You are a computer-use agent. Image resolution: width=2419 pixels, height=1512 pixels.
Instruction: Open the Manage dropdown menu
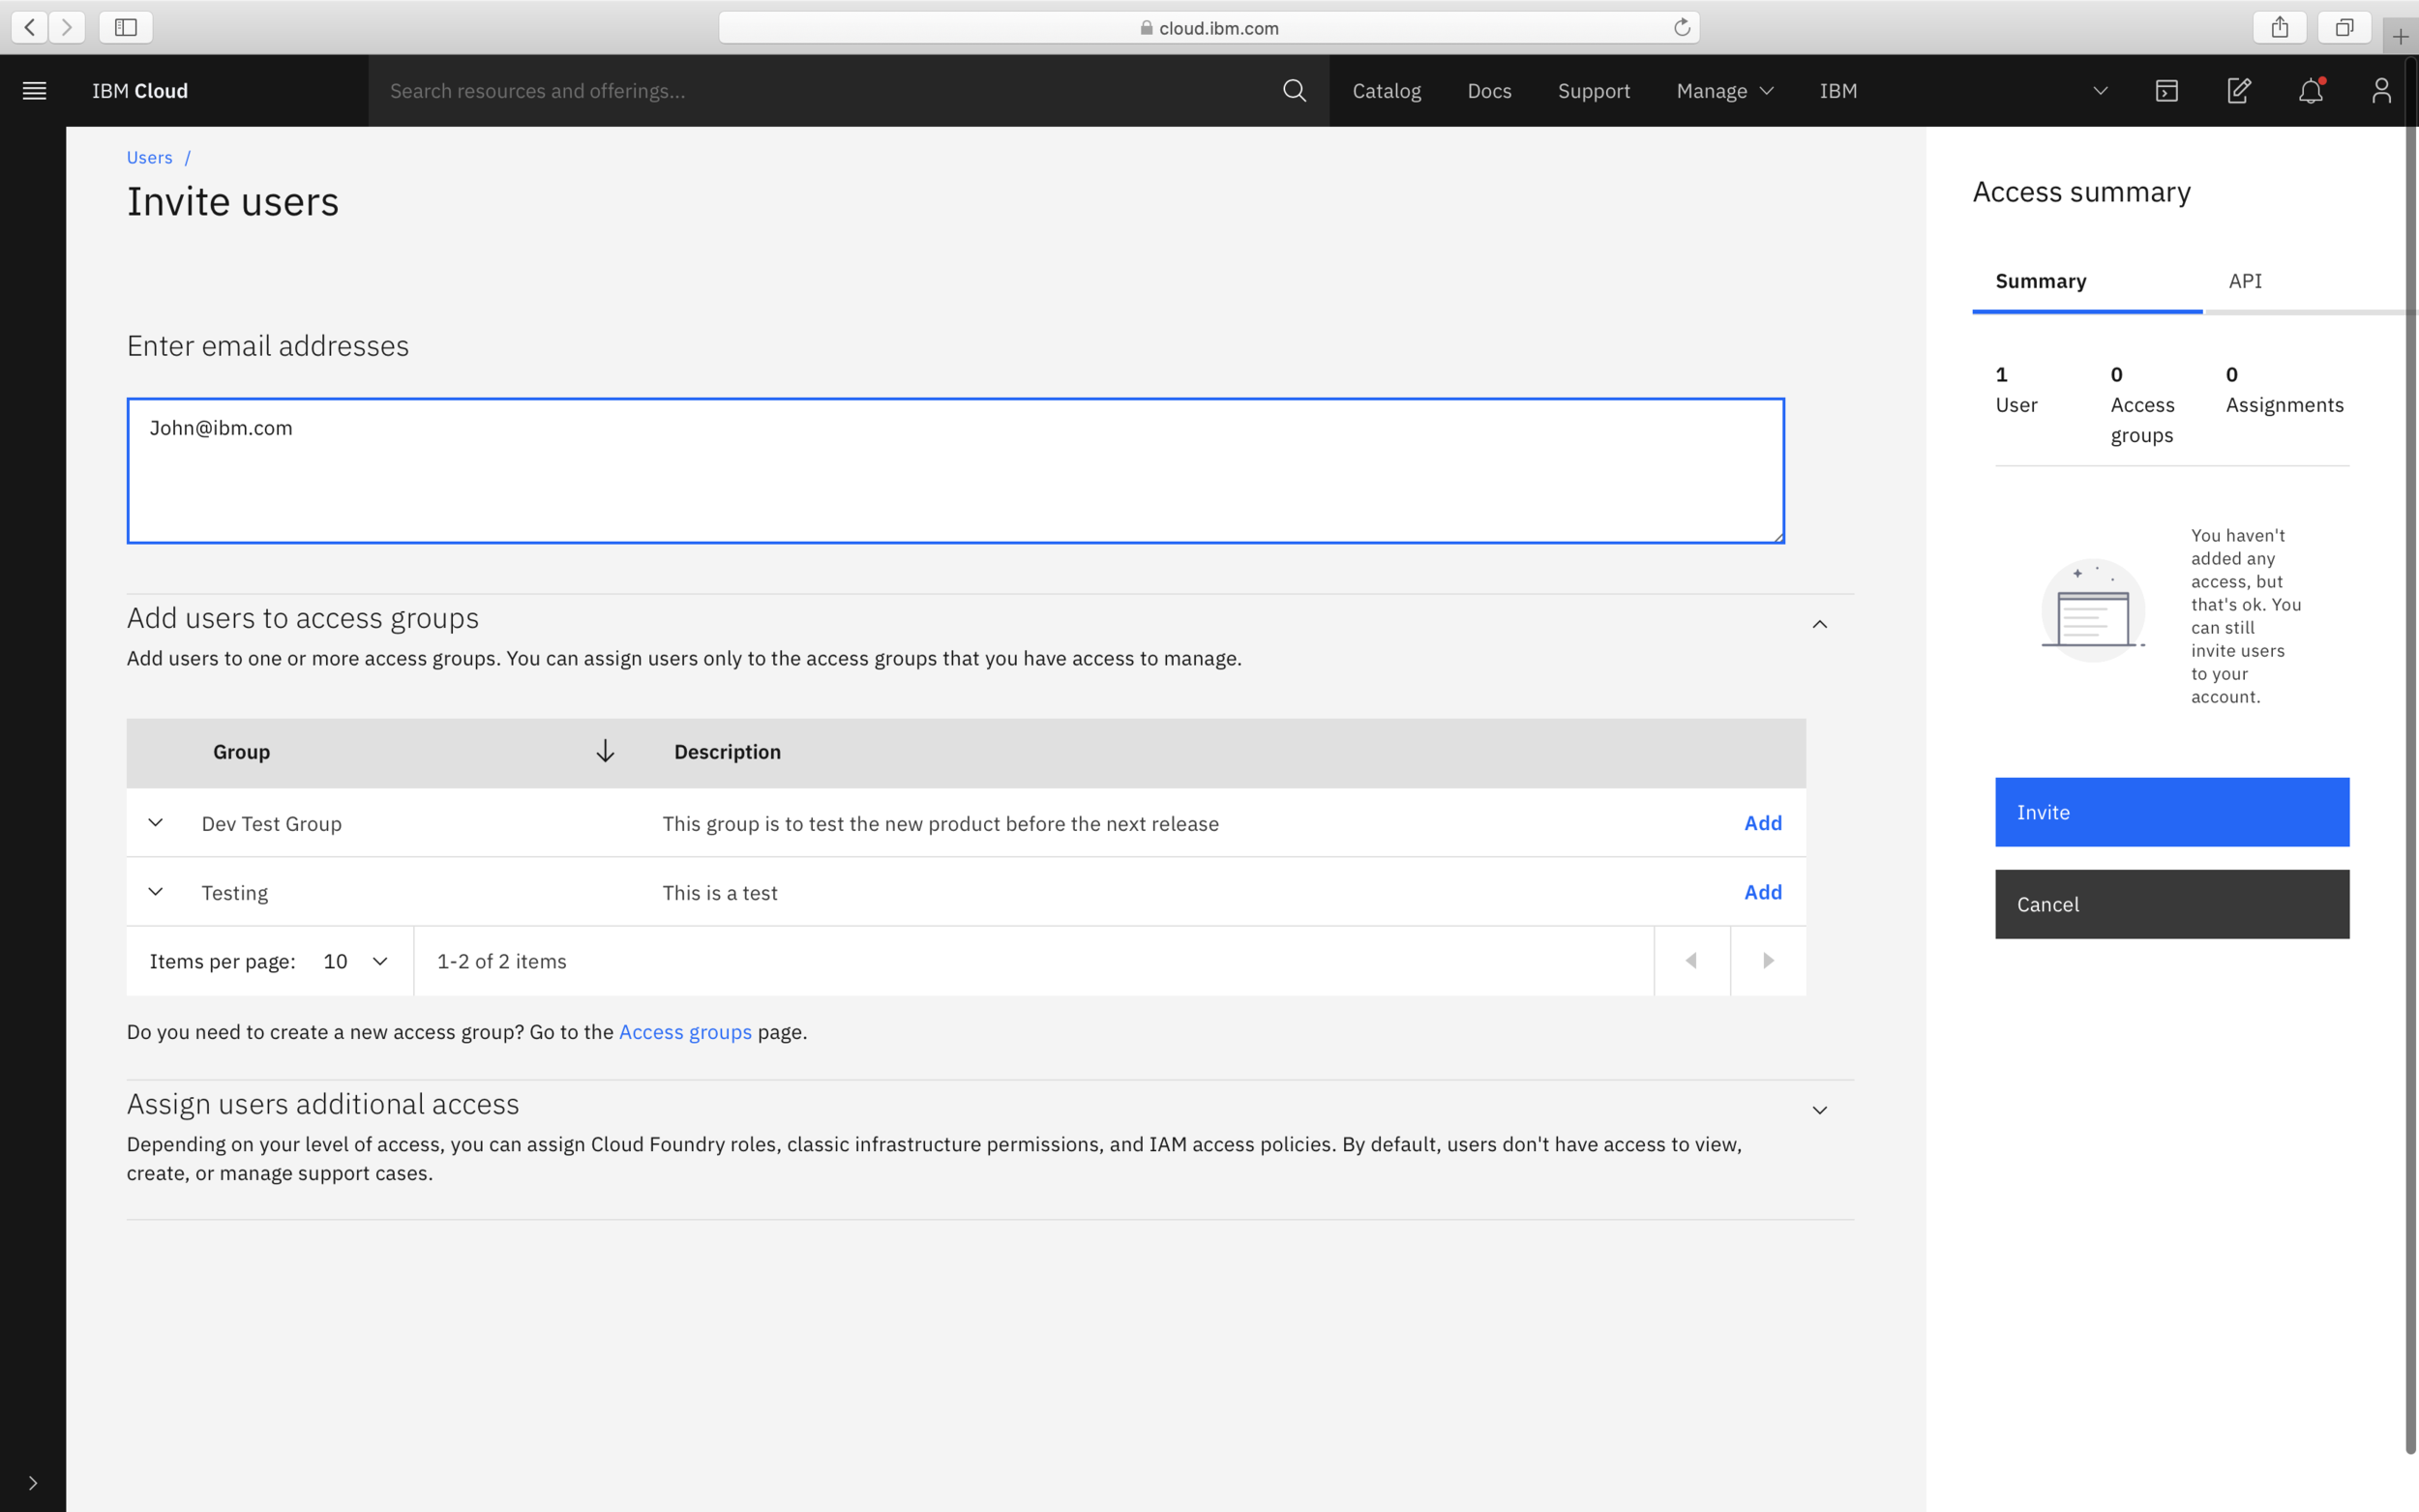coord(1724,91)
